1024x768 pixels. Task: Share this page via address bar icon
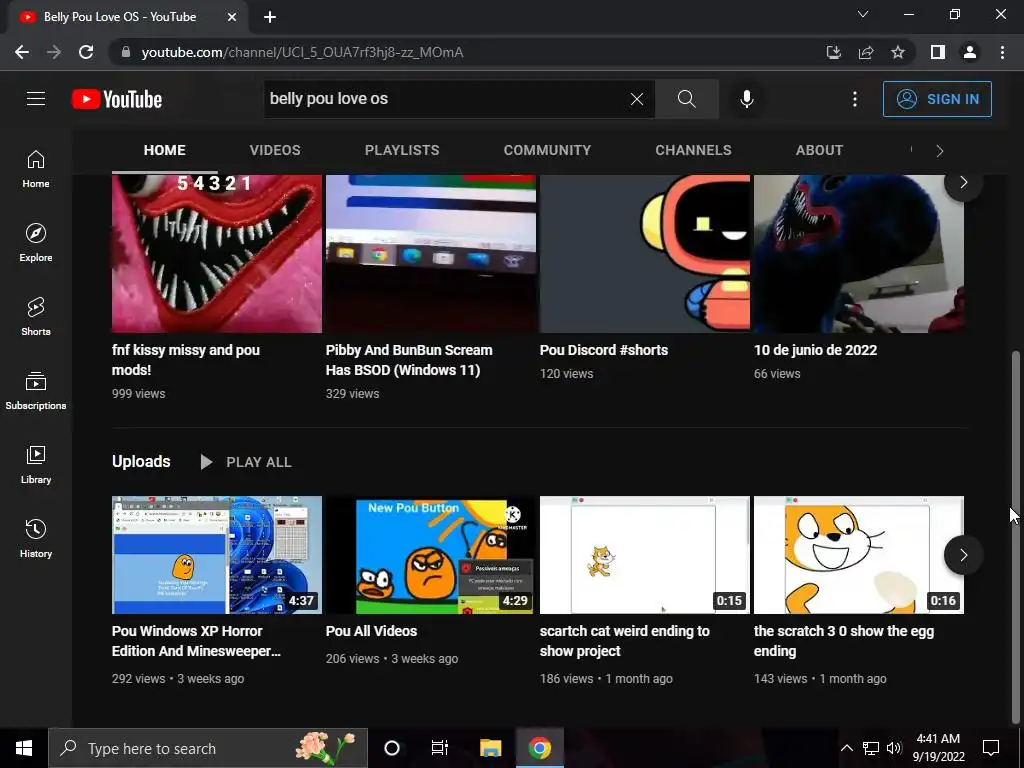pos(866,52)
